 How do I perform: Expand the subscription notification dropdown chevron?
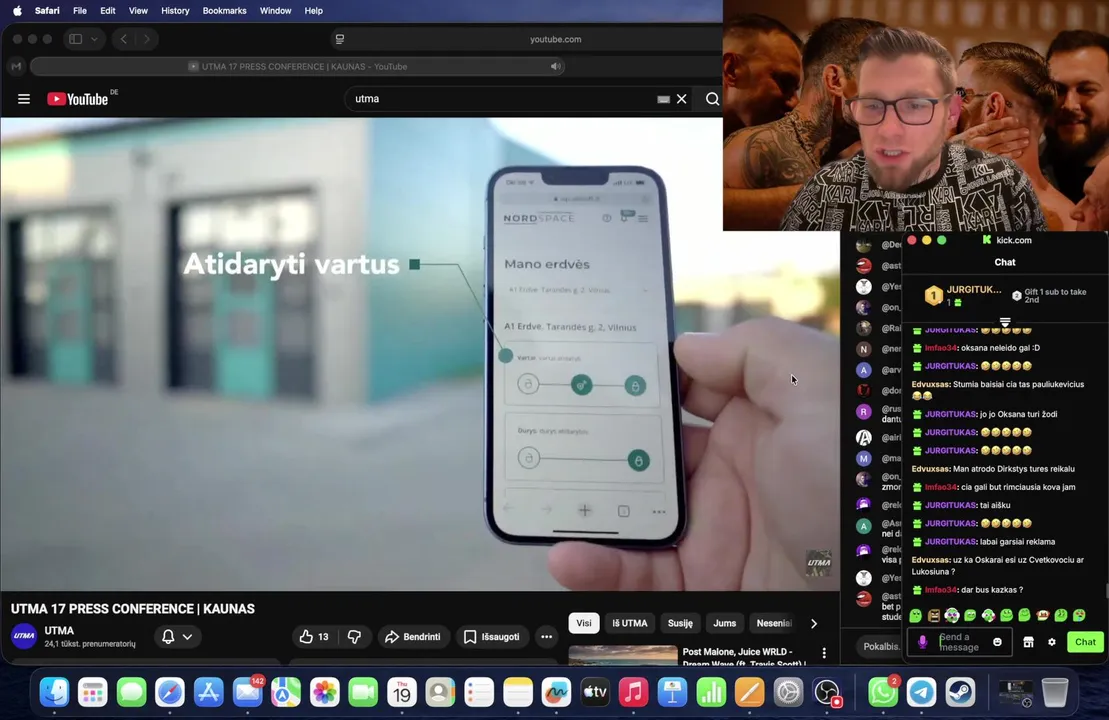(187, 637)
